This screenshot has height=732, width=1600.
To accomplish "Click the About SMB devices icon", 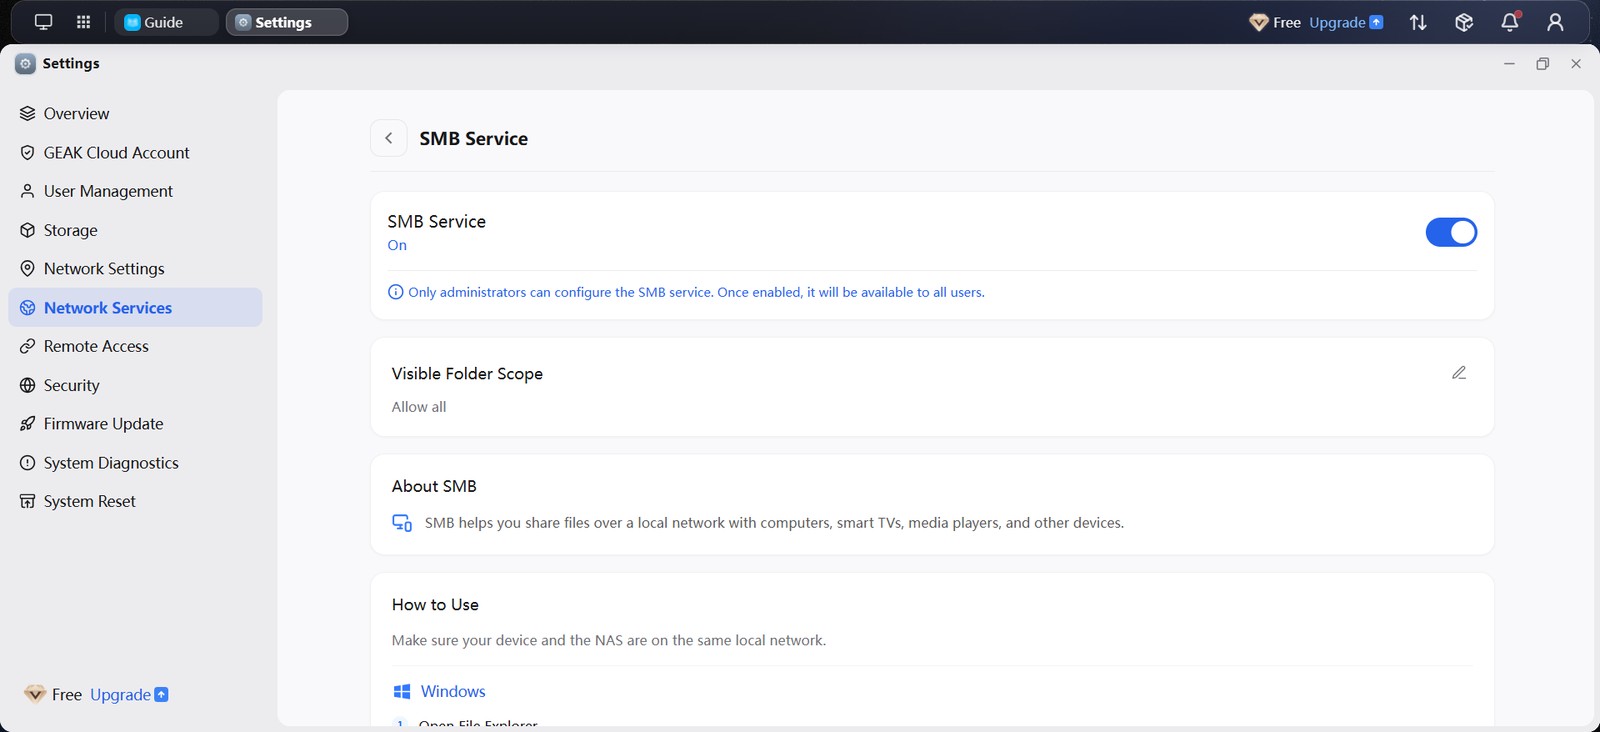I will click(402, 523).
